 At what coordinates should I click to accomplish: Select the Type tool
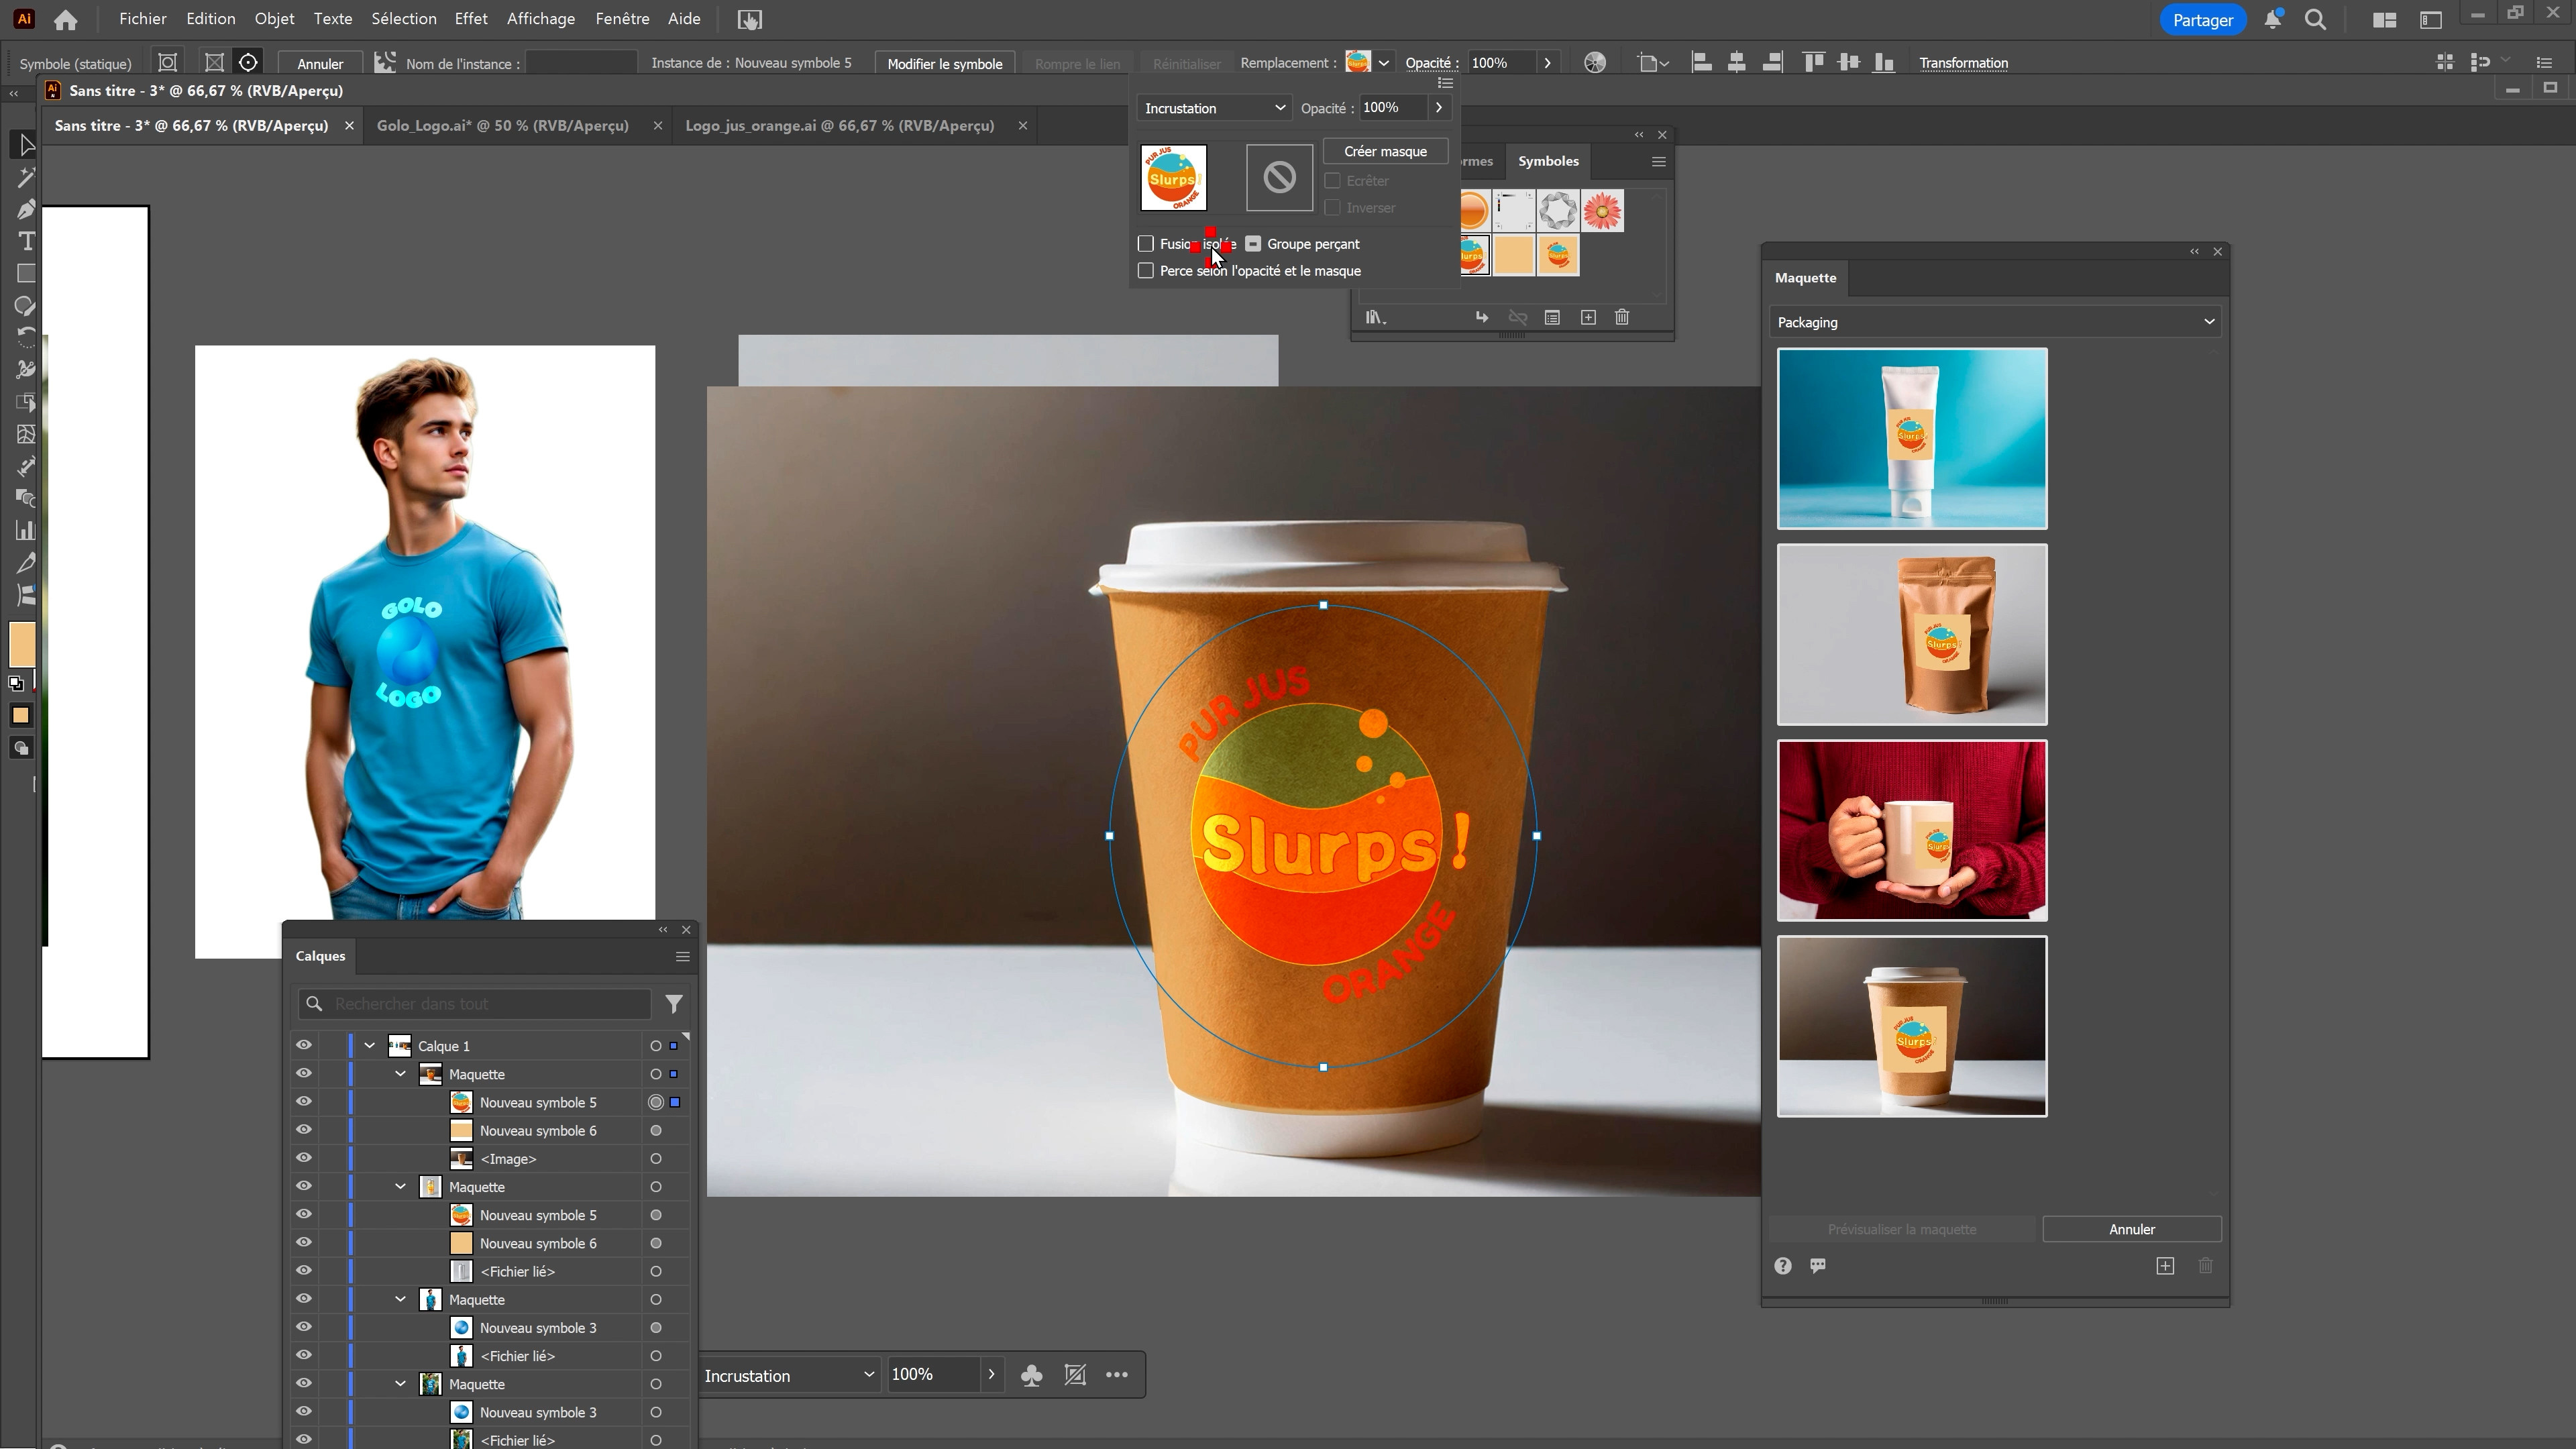[26, 241]
